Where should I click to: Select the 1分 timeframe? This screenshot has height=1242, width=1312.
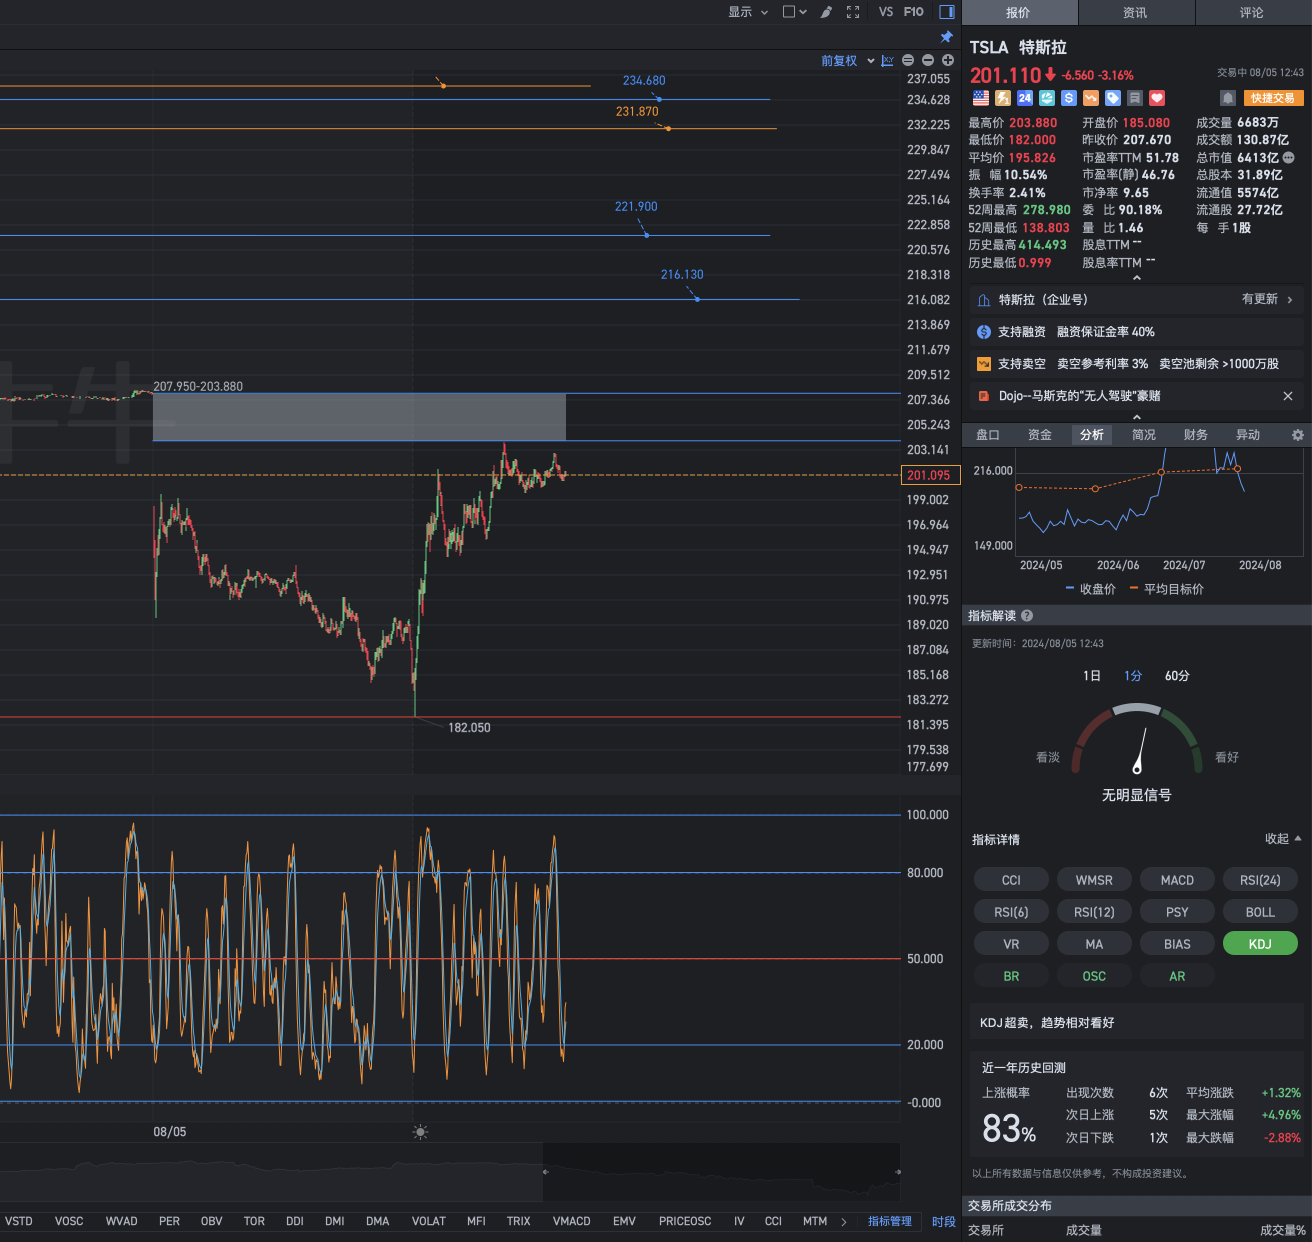tap(1133, 676)
